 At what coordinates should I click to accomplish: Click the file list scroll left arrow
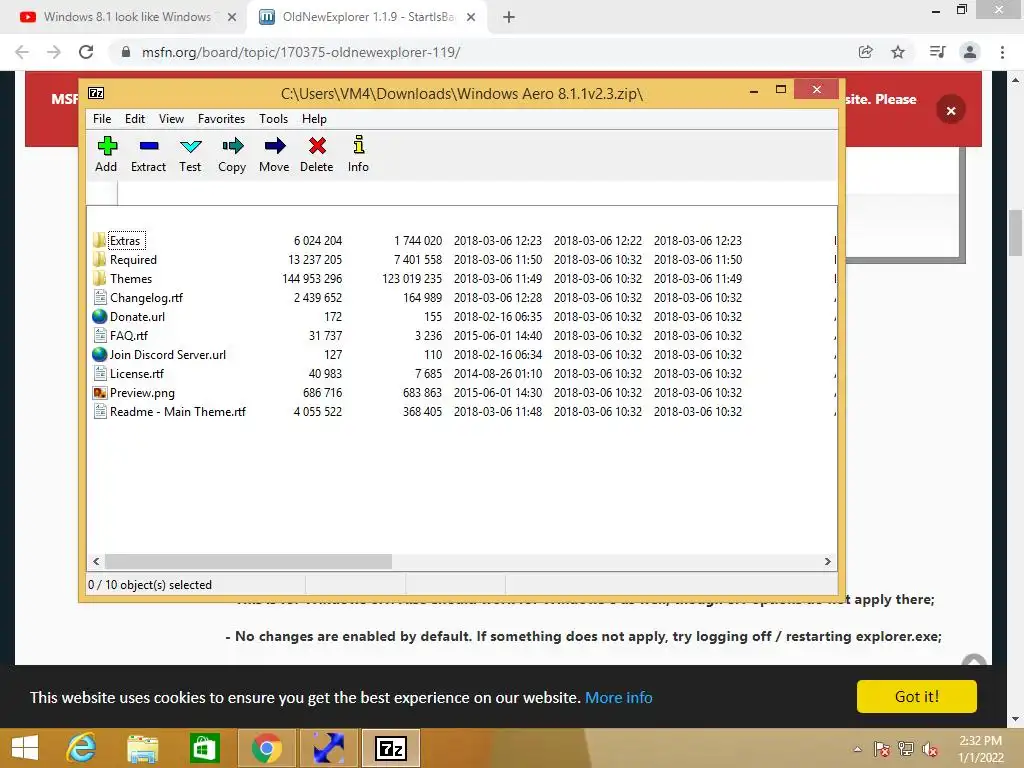96,562
